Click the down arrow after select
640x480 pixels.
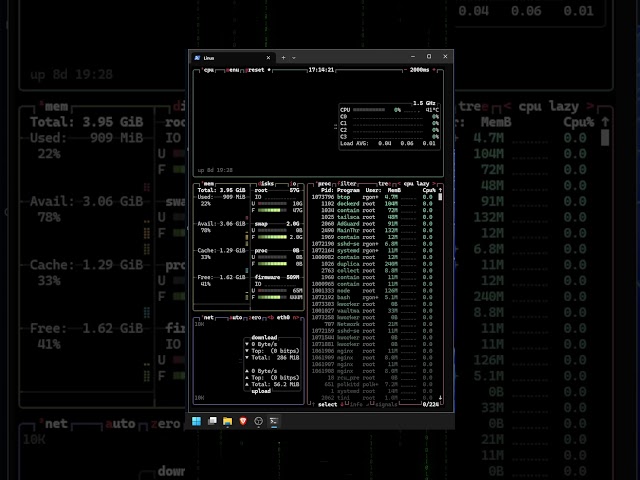(342, 404)
